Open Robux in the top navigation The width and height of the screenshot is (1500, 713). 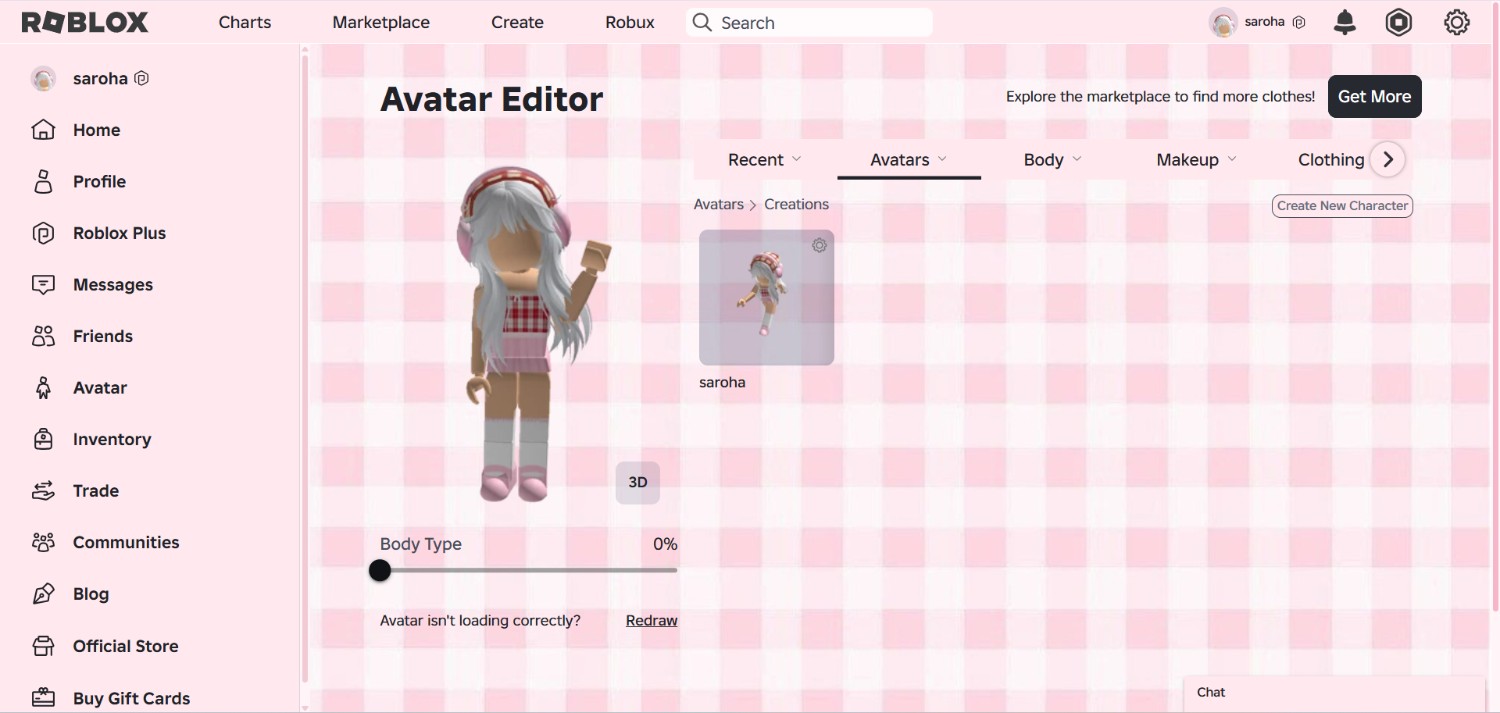[630, 22]
